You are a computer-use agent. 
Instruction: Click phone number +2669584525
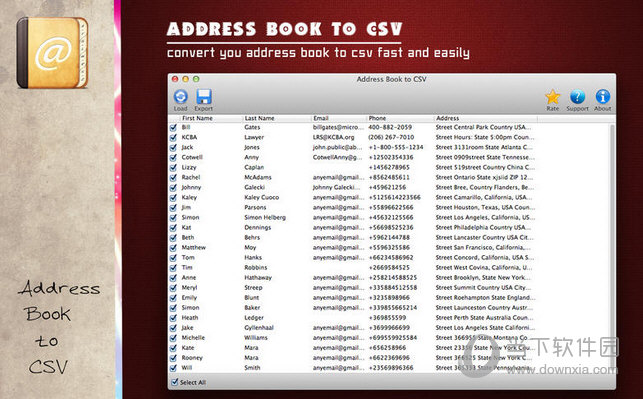(389, 267)
